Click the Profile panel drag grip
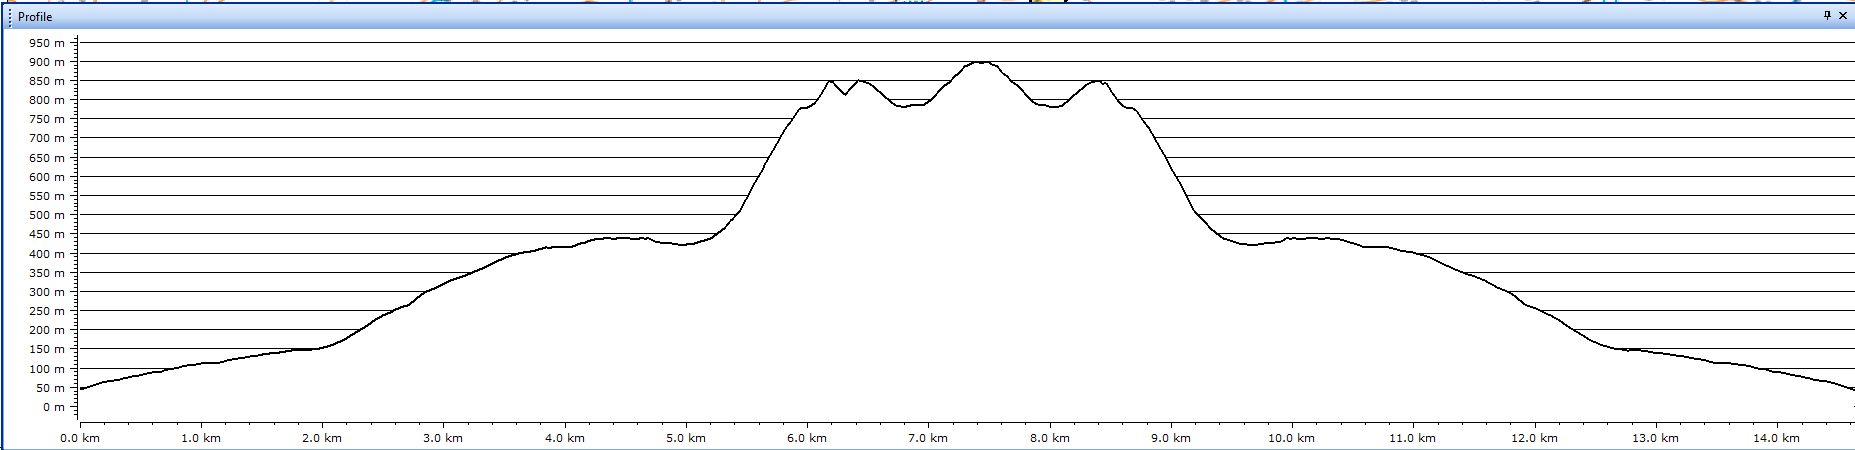Image resolution: width=1855 pixels, height=450 pixels. pos(10,17)
